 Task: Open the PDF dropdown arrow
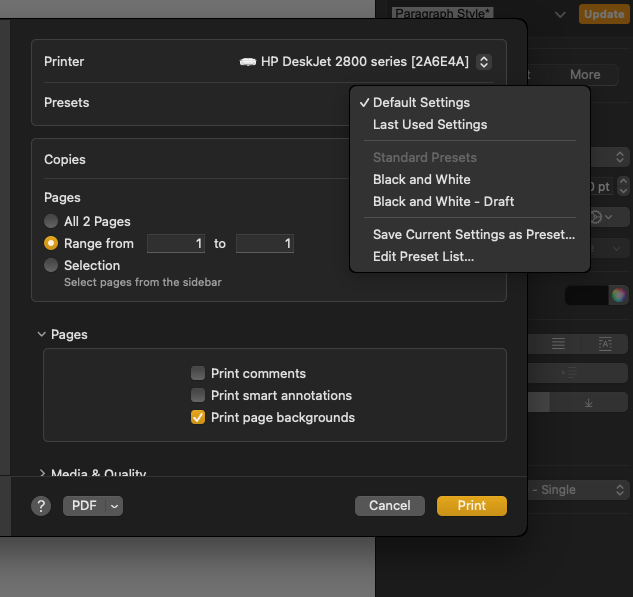114,506
